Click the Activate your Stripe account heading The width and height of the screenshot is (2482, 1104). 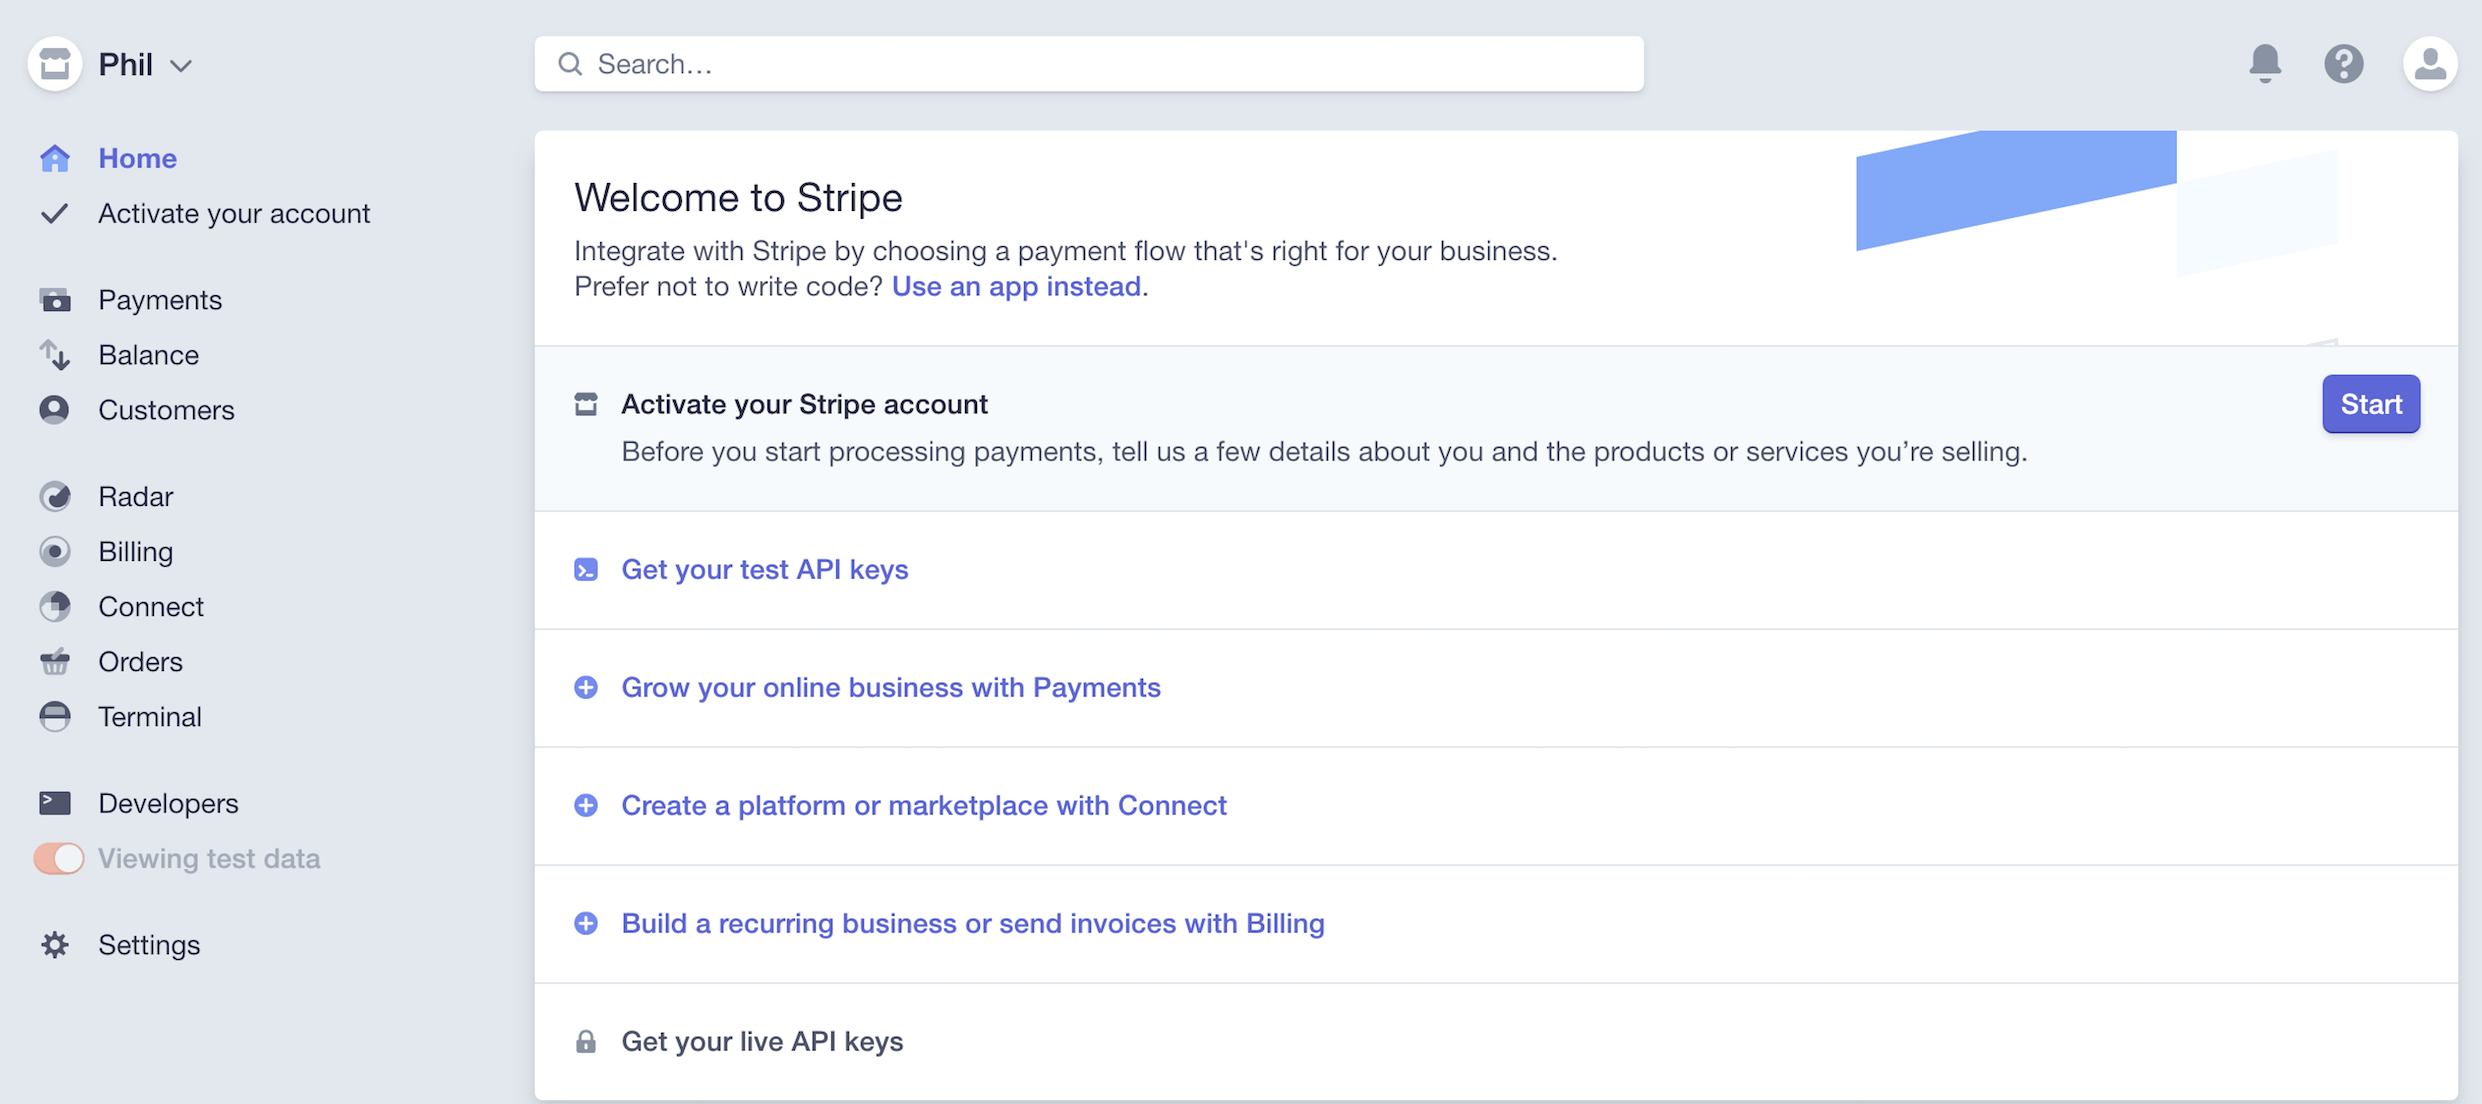pos(804,404)
